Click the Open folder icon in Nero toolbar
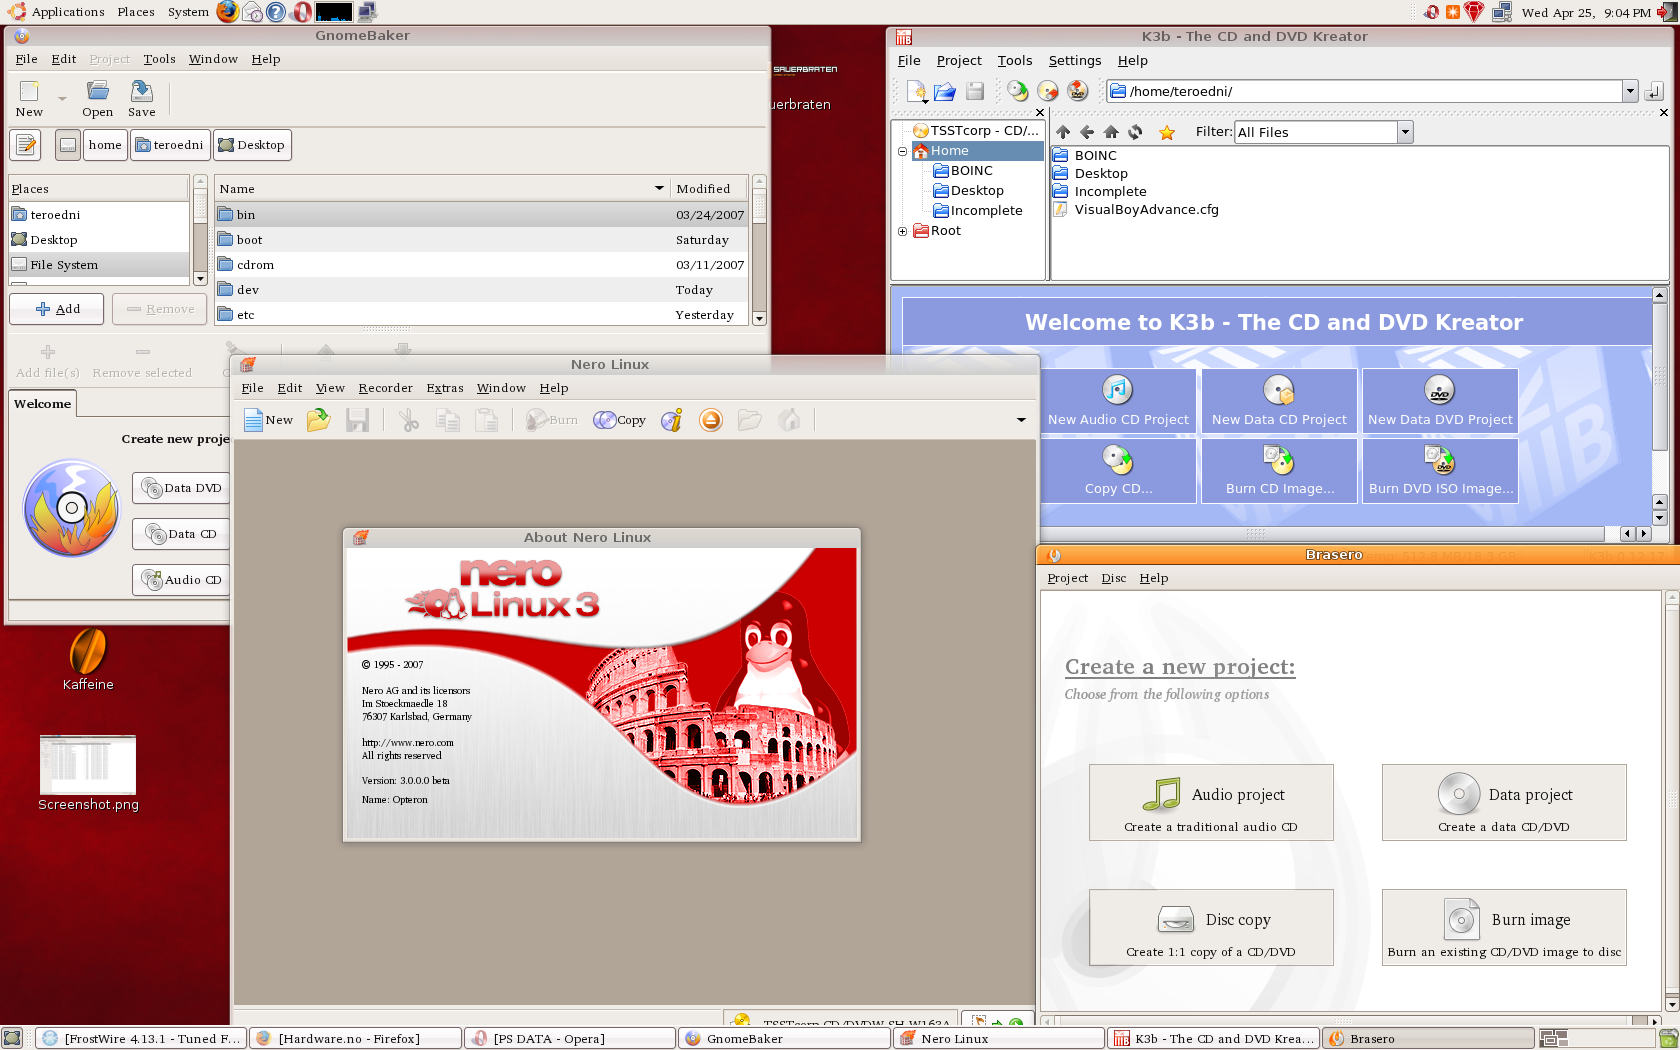 coord(318,420)
